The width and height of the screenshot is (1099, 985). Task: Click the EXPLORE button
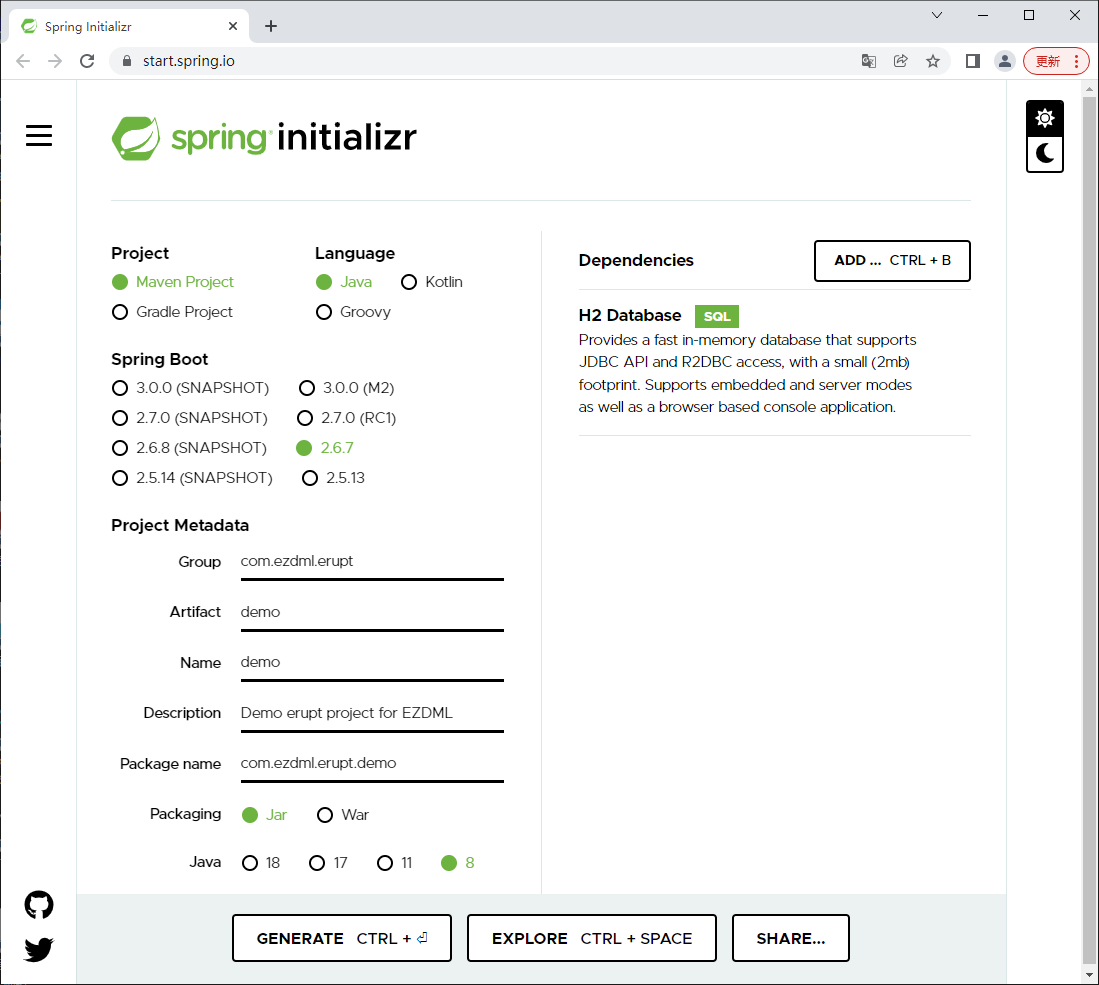coord(592,938)
